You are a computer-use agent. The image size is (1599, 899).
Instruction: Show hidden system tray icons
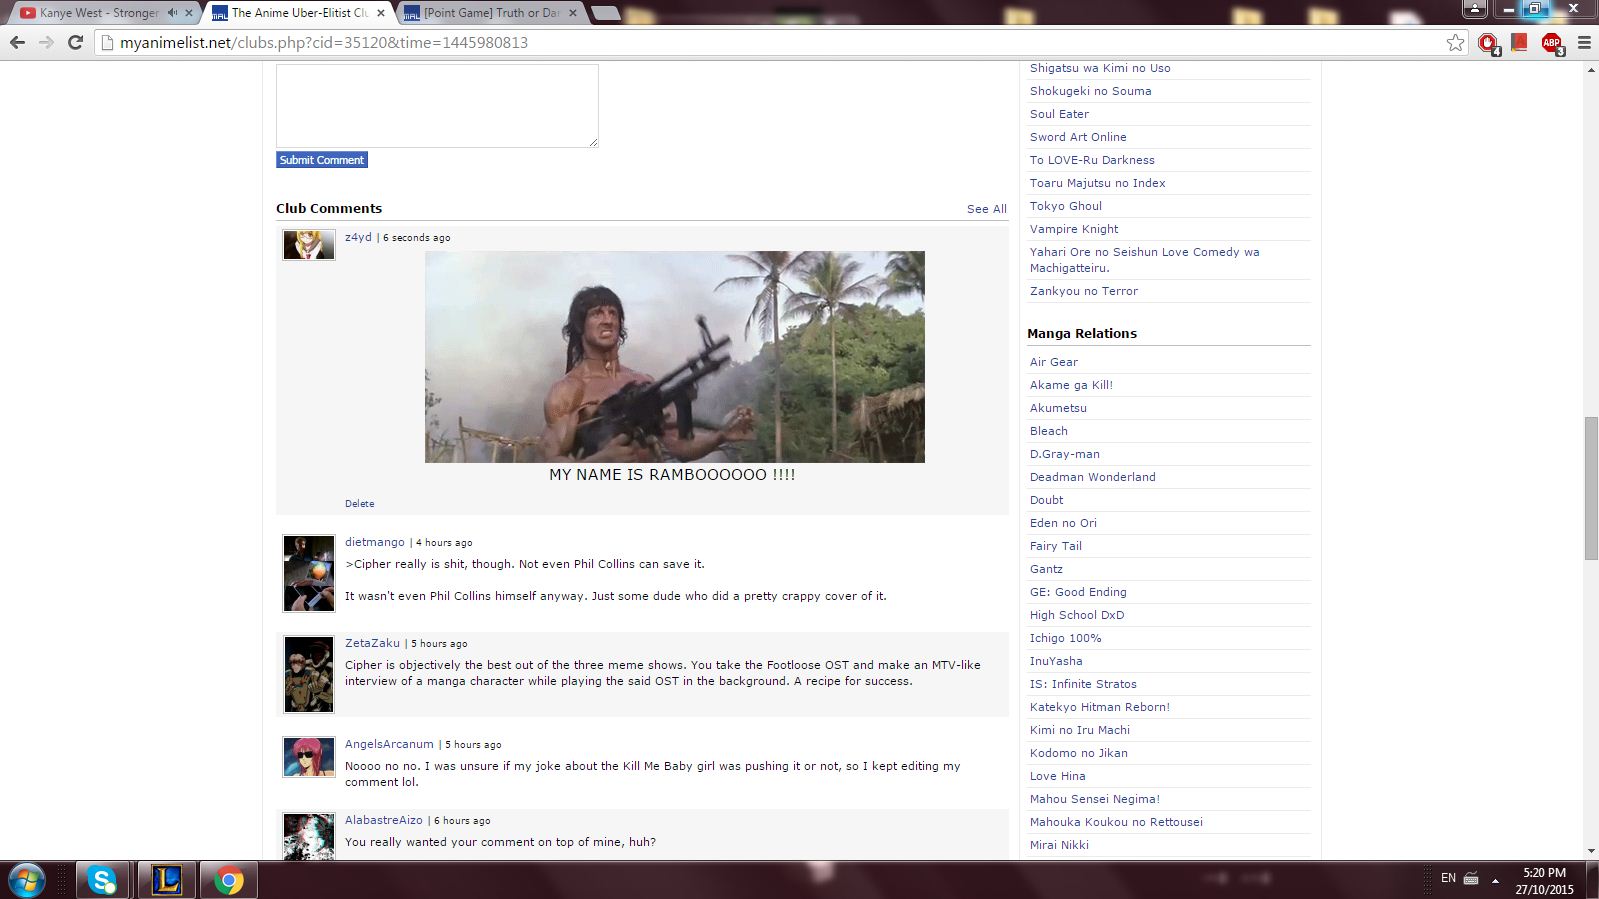[1495, 880]
